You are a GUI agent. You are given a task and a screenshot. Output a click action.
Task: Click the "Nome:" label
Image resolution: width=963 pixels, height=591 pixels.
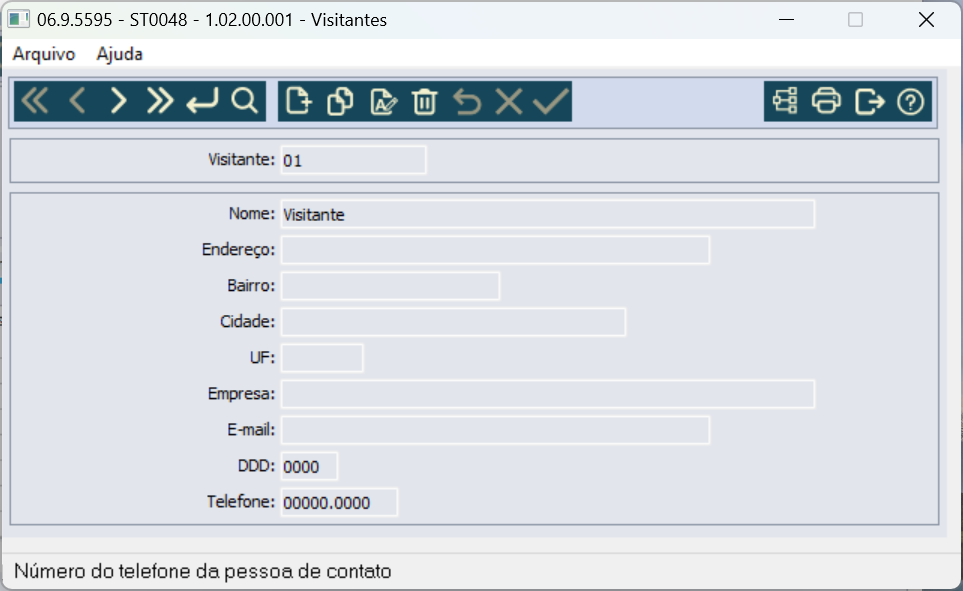252,214
